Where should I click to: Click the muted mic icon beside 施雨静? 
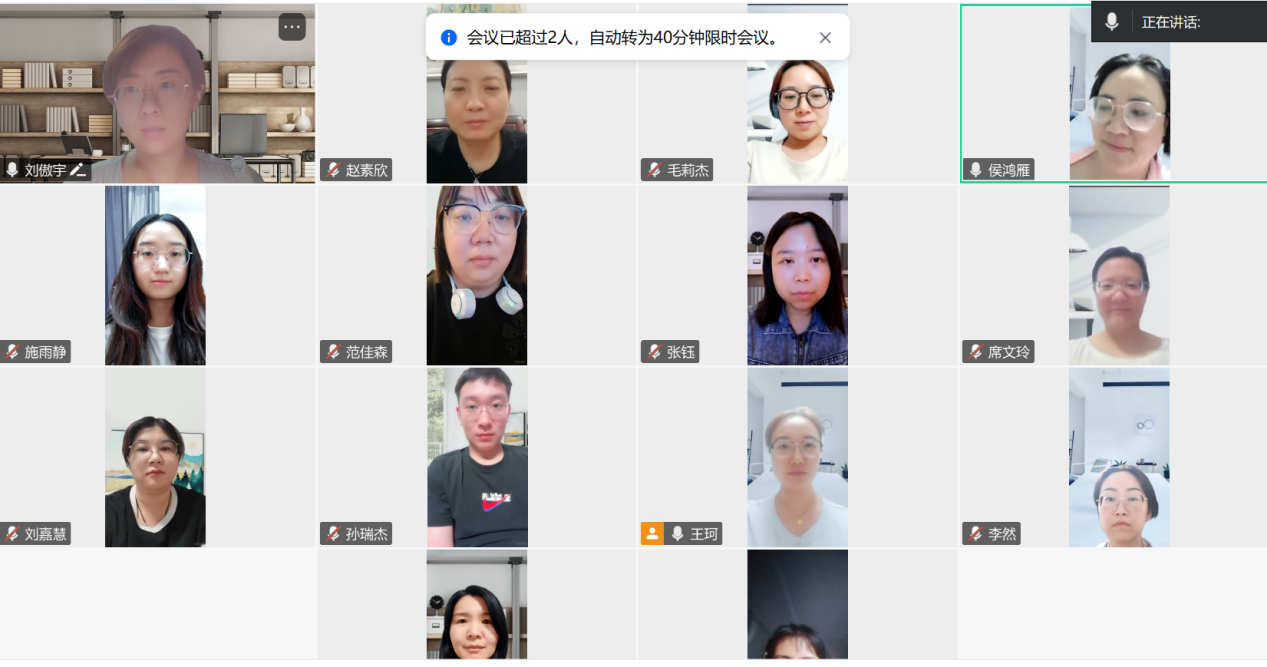(x=12, y=352)
